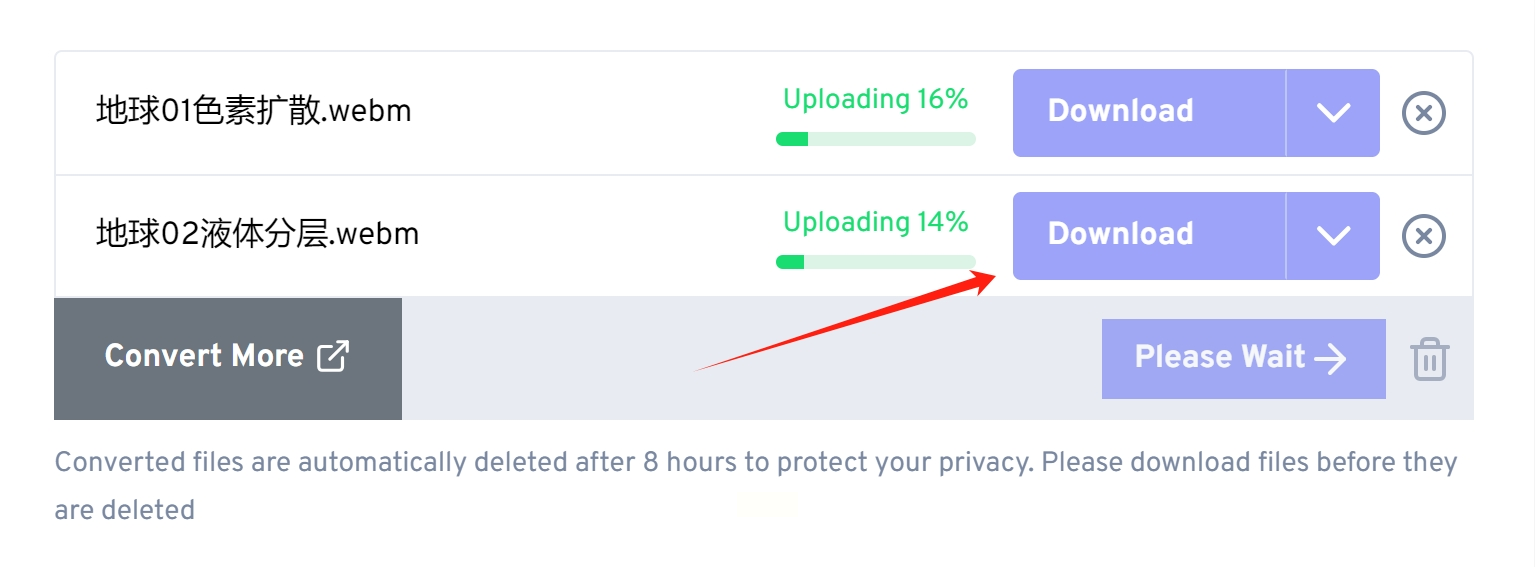Click the file name 地球01色素扩散.webm
The height and width of the screenshot is (567, 1535).
pyautogui.click(x=254, y=110)
